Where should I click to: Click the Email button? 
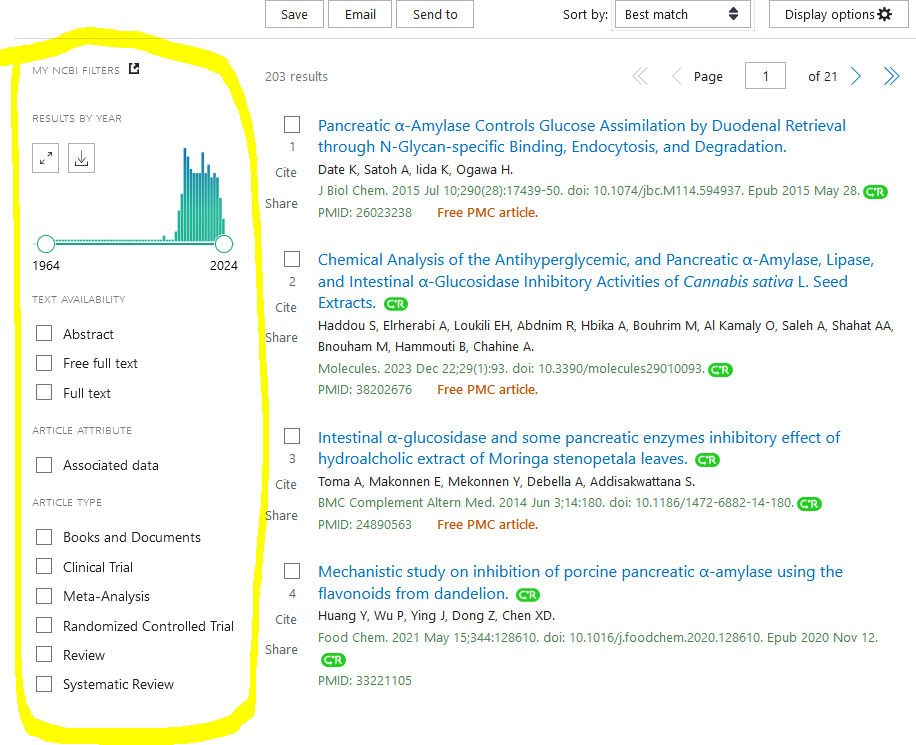coord(360,14)
